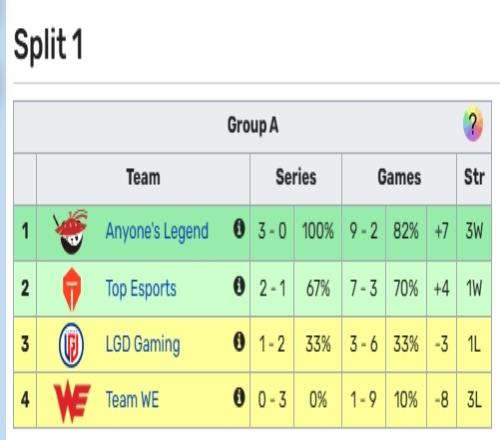500x440 pixels.
Task: Open info icon beside Top Esports
Action: 239,287
